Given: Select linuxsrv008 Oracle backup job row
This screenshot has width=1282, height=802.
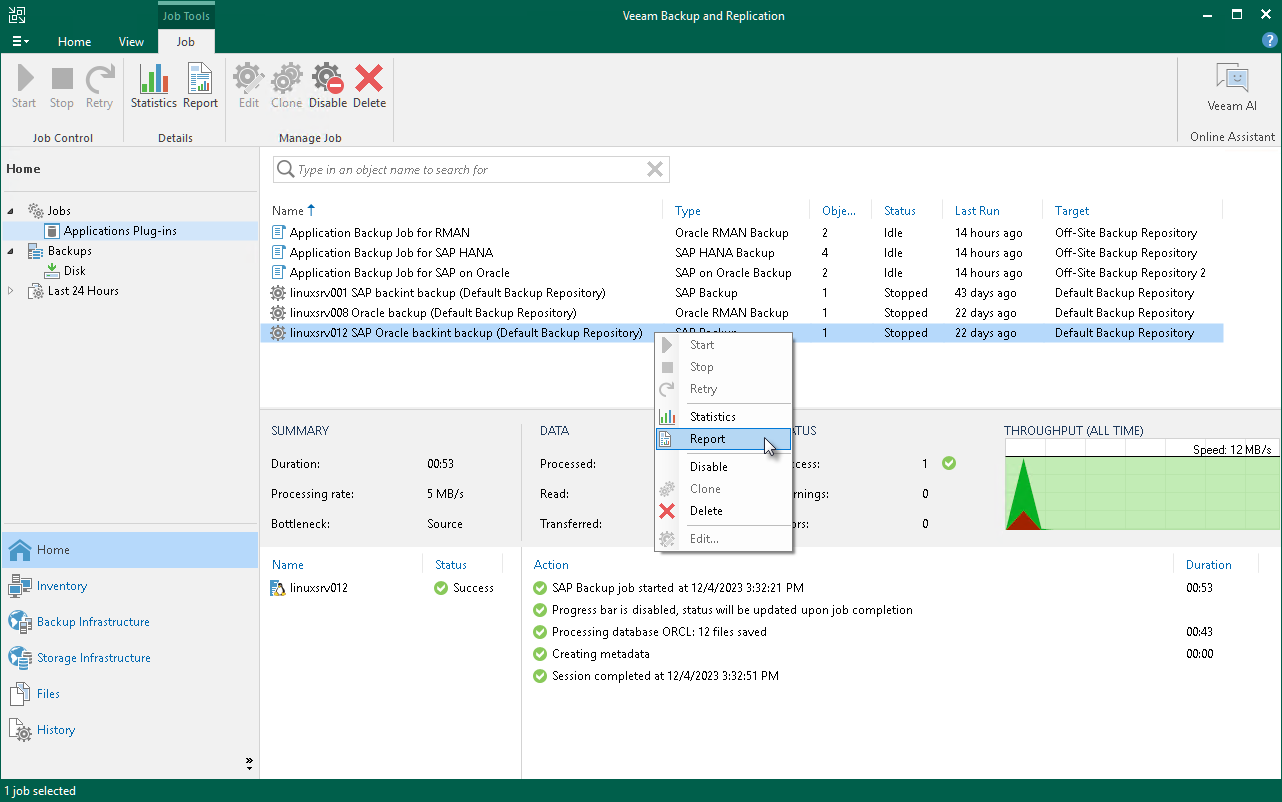Looking at the screenshot, I should [741, 313].
